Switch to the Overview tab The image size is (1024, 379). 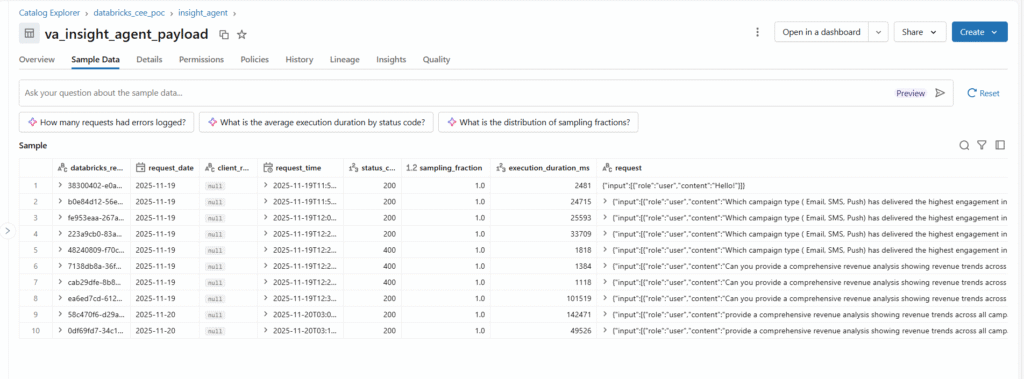click(x=37, y=59)
